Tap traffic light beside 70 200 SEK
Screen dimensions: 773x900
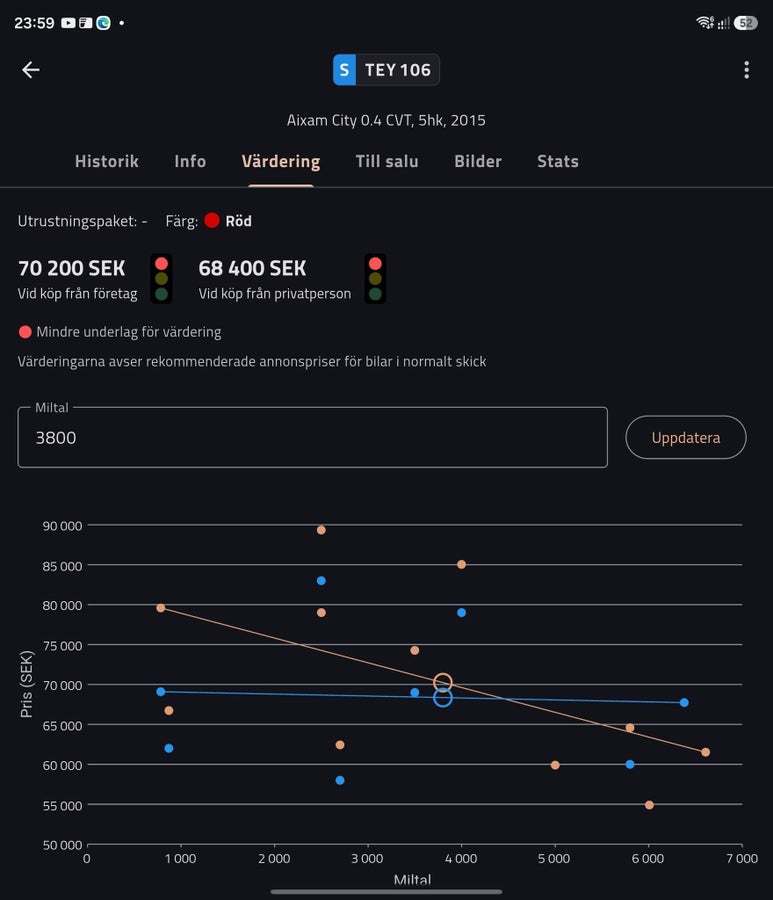161,278
